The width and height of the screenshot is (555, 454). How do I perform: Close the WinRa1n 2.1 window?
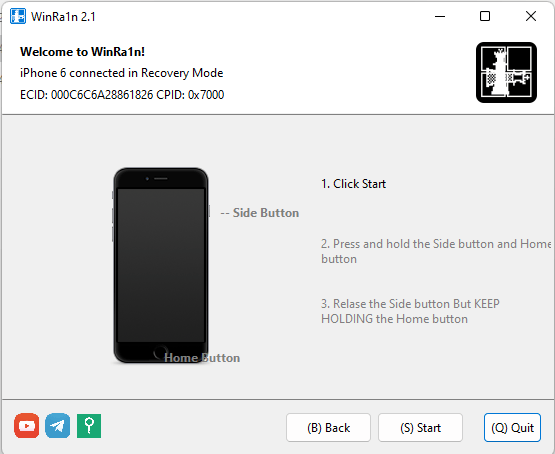pyautogui.click(x=531, y=16)
